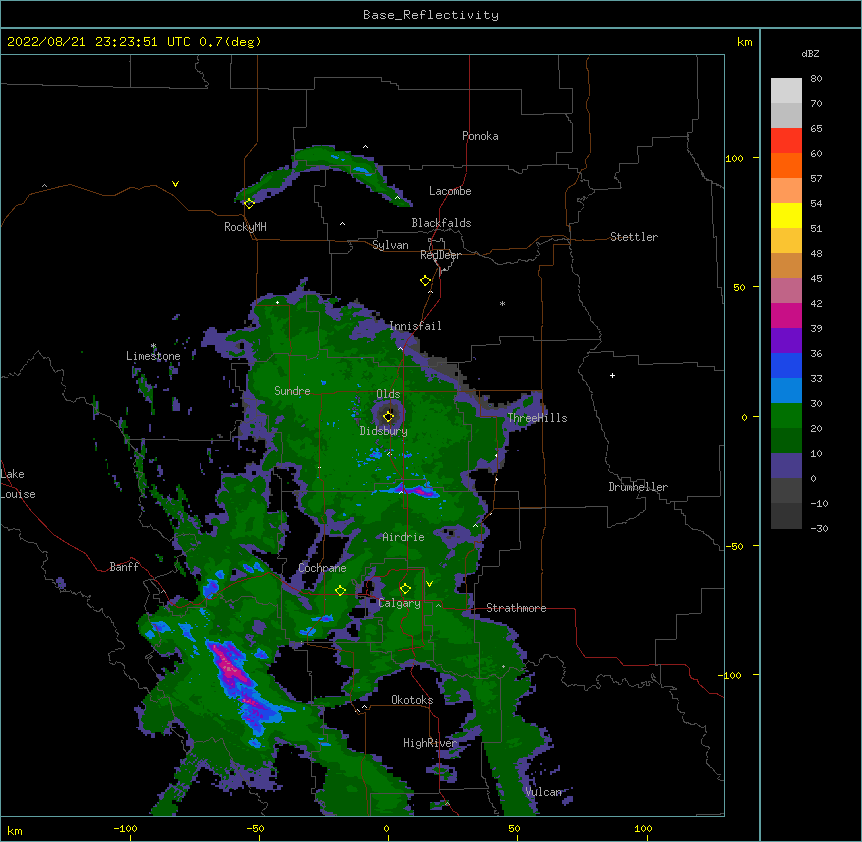Image resolution: width=862 pixels, height=842 pixels.
Task: Pick the red 60-65 dBZ legend swatch
Action: click(786, 141)
